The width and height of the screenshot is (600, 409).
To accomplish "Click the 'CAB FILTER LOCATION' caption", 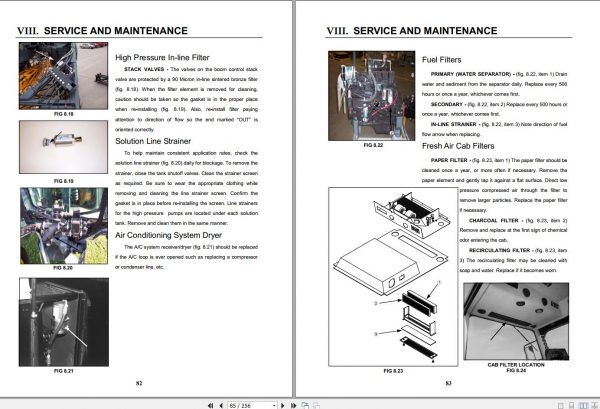I will [516, 365].
